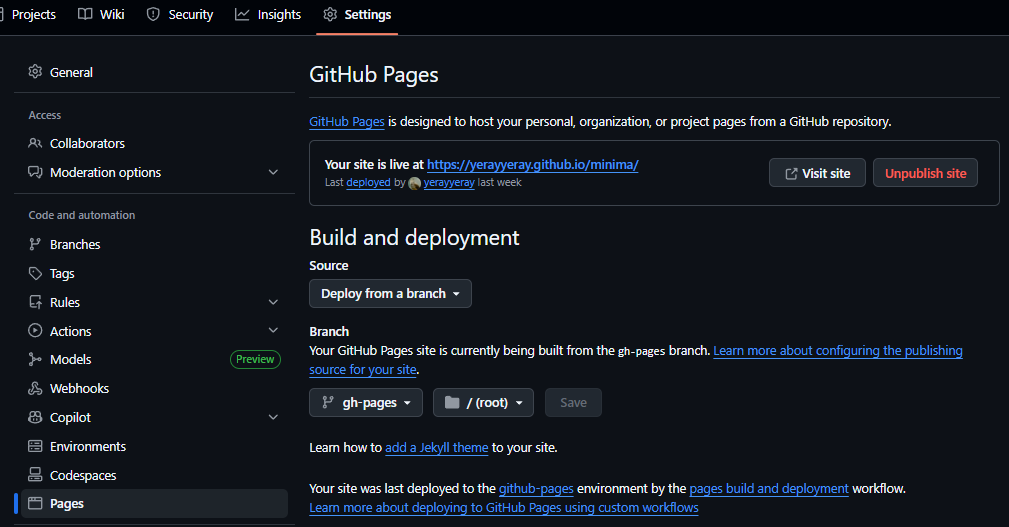Select Webhooks in sidebar
This screenshot has width=1009, height=527.
point(154,388)
